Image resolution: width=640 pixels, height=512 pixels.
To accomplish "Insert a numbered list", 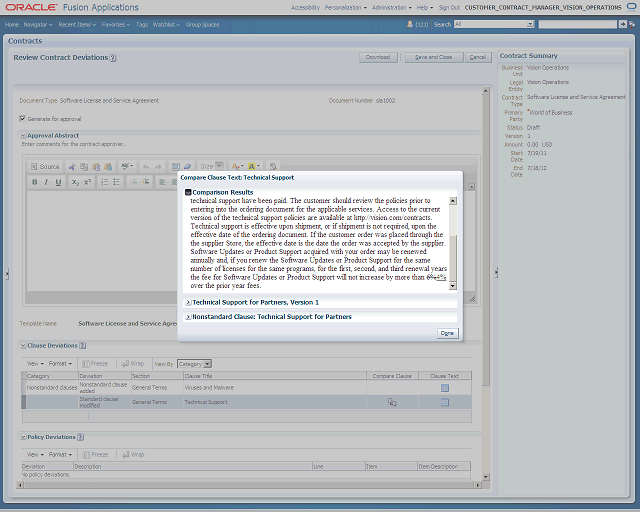I will click(x=104, y=182).
